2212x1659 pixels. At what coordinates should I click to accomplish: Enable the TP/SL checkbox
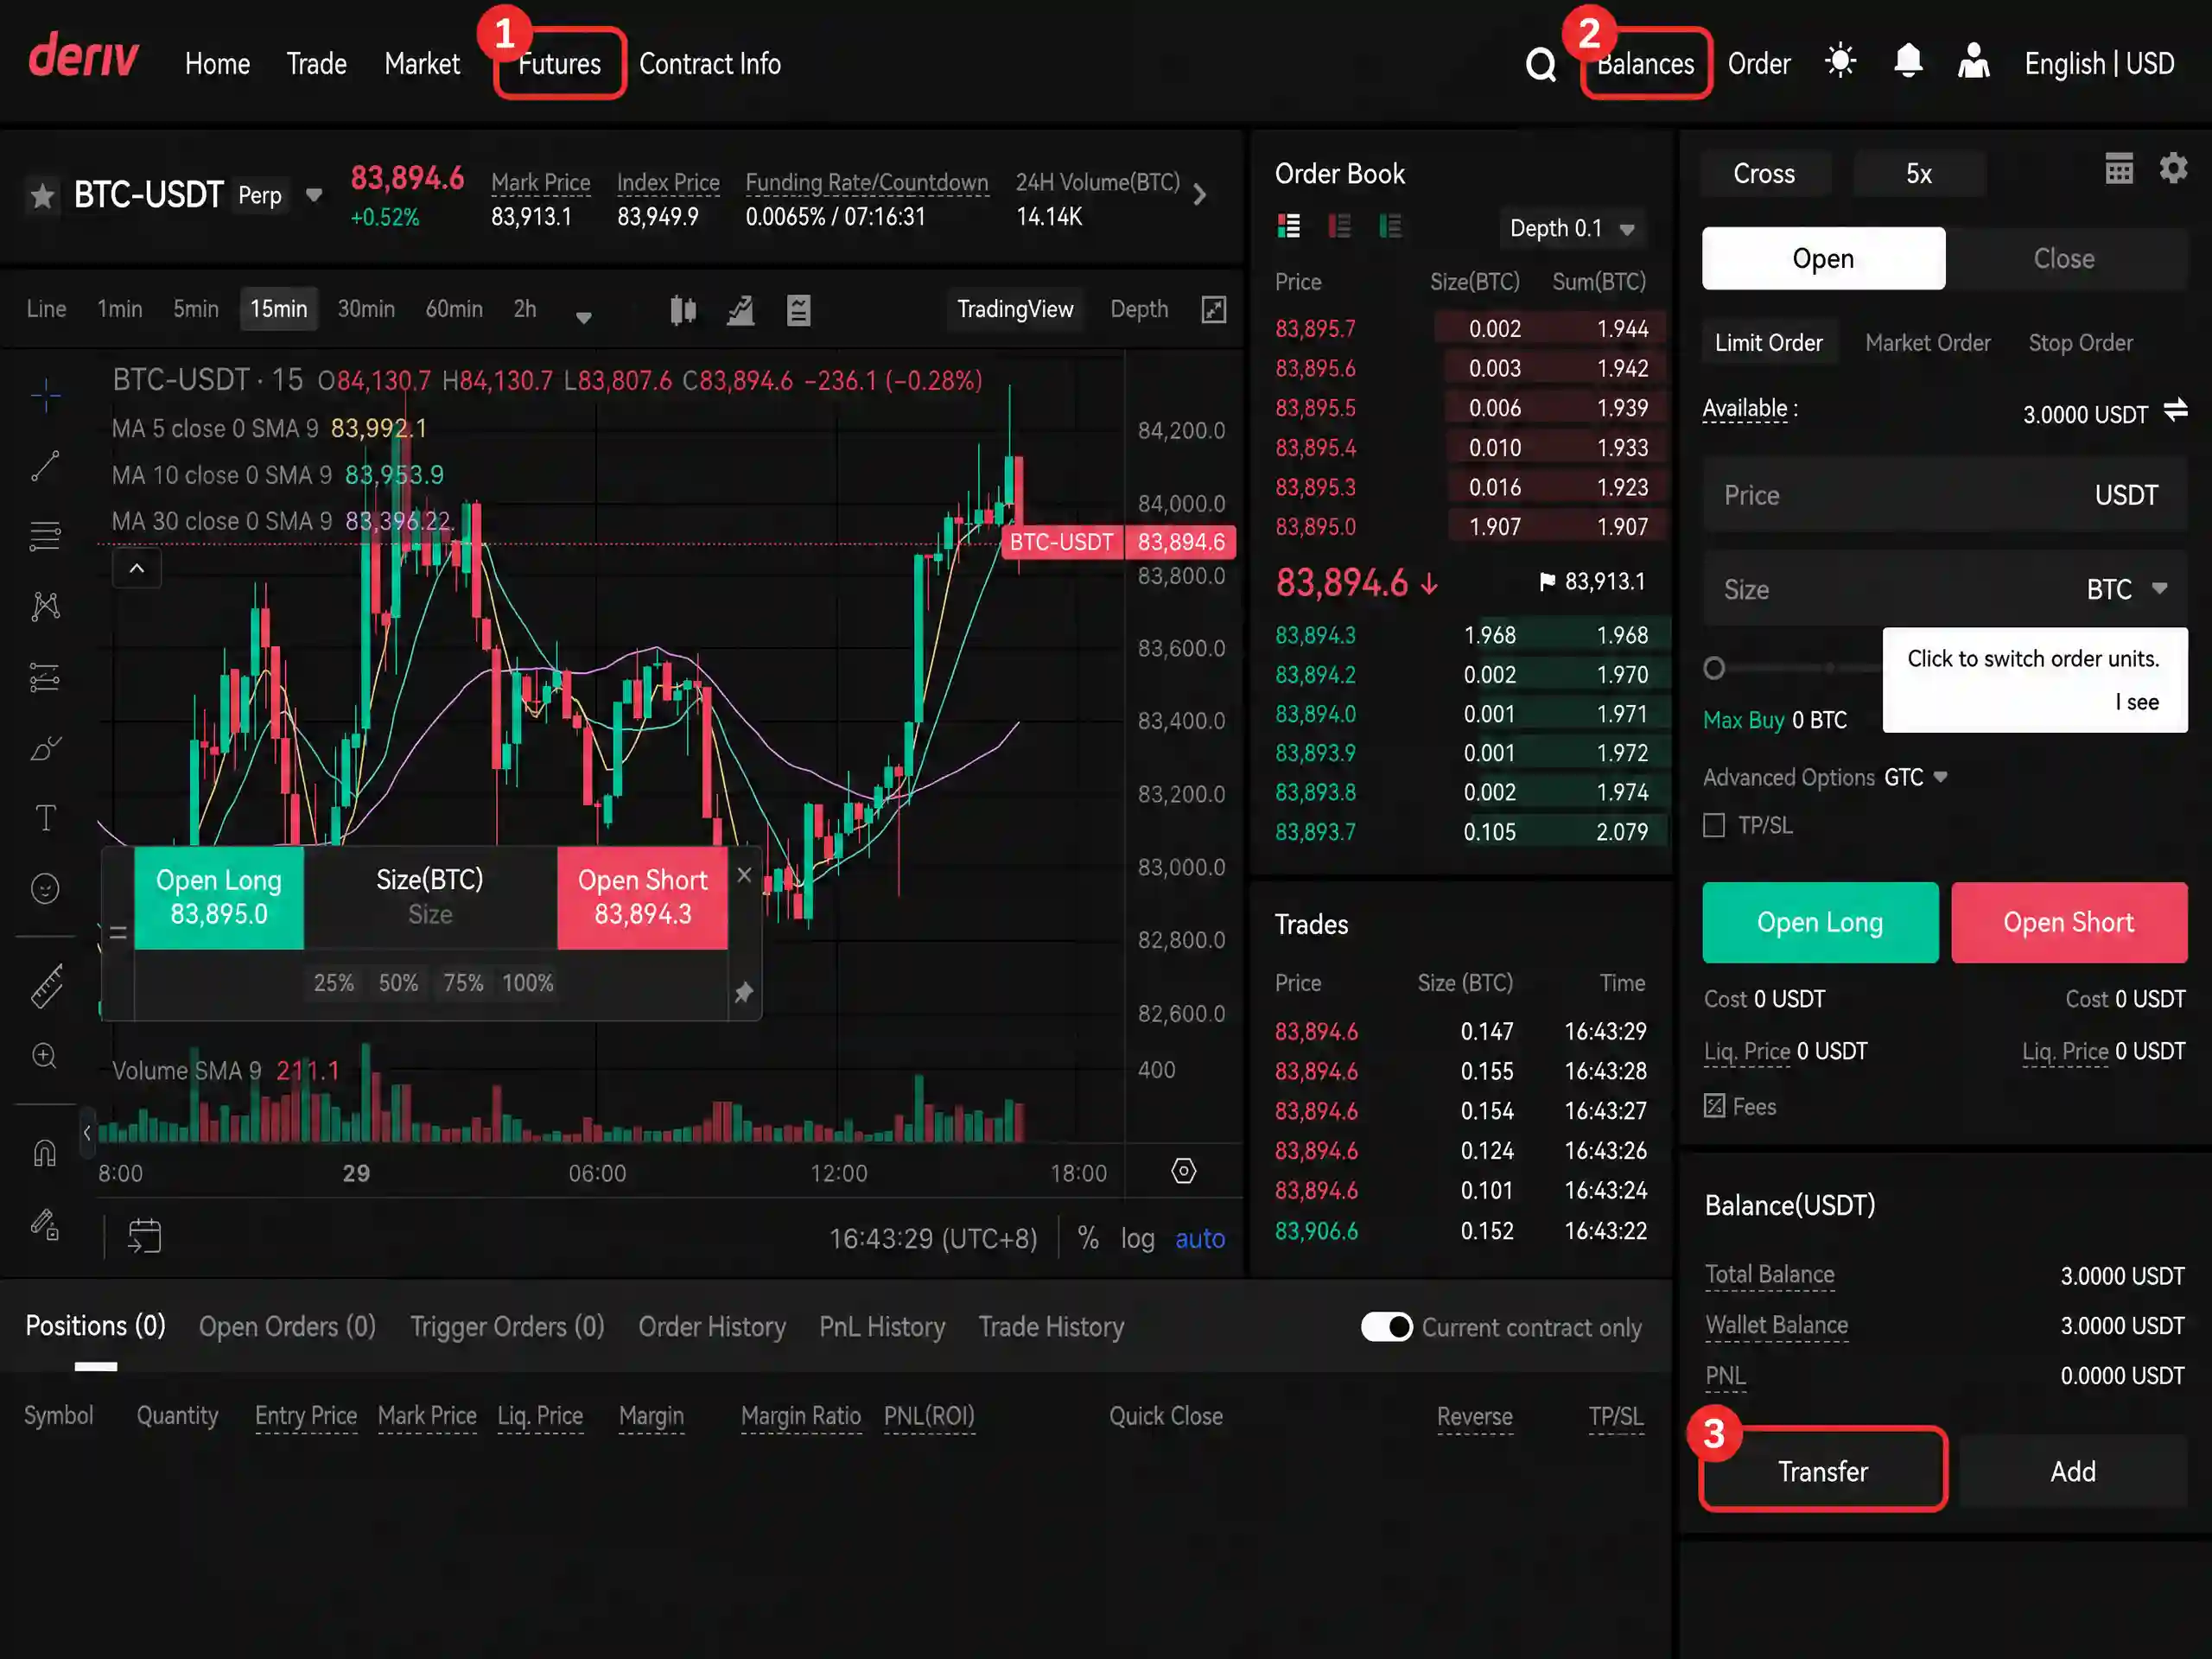click(x=1714, y=826)
